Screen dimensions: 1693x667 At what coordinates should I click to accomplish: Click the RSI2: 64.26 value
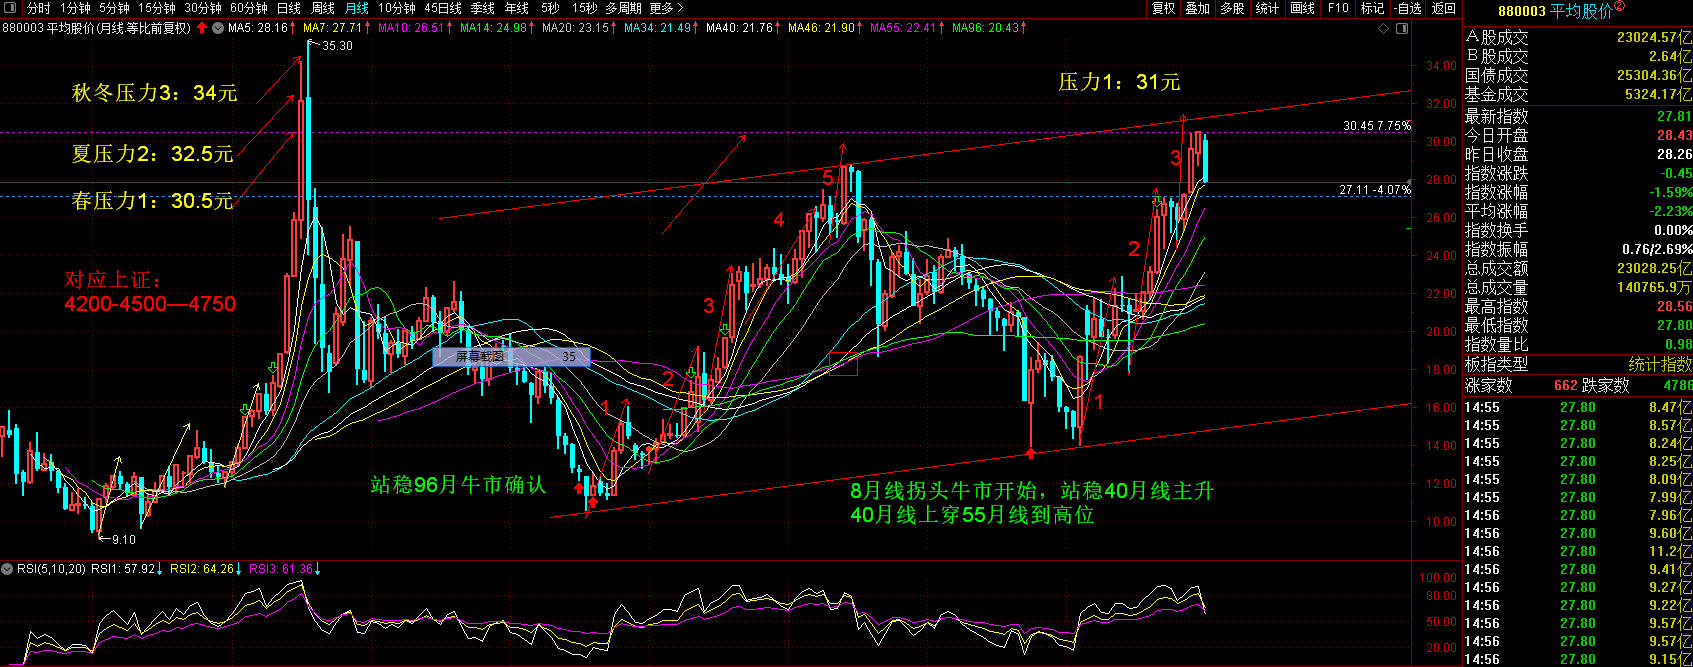201,569
